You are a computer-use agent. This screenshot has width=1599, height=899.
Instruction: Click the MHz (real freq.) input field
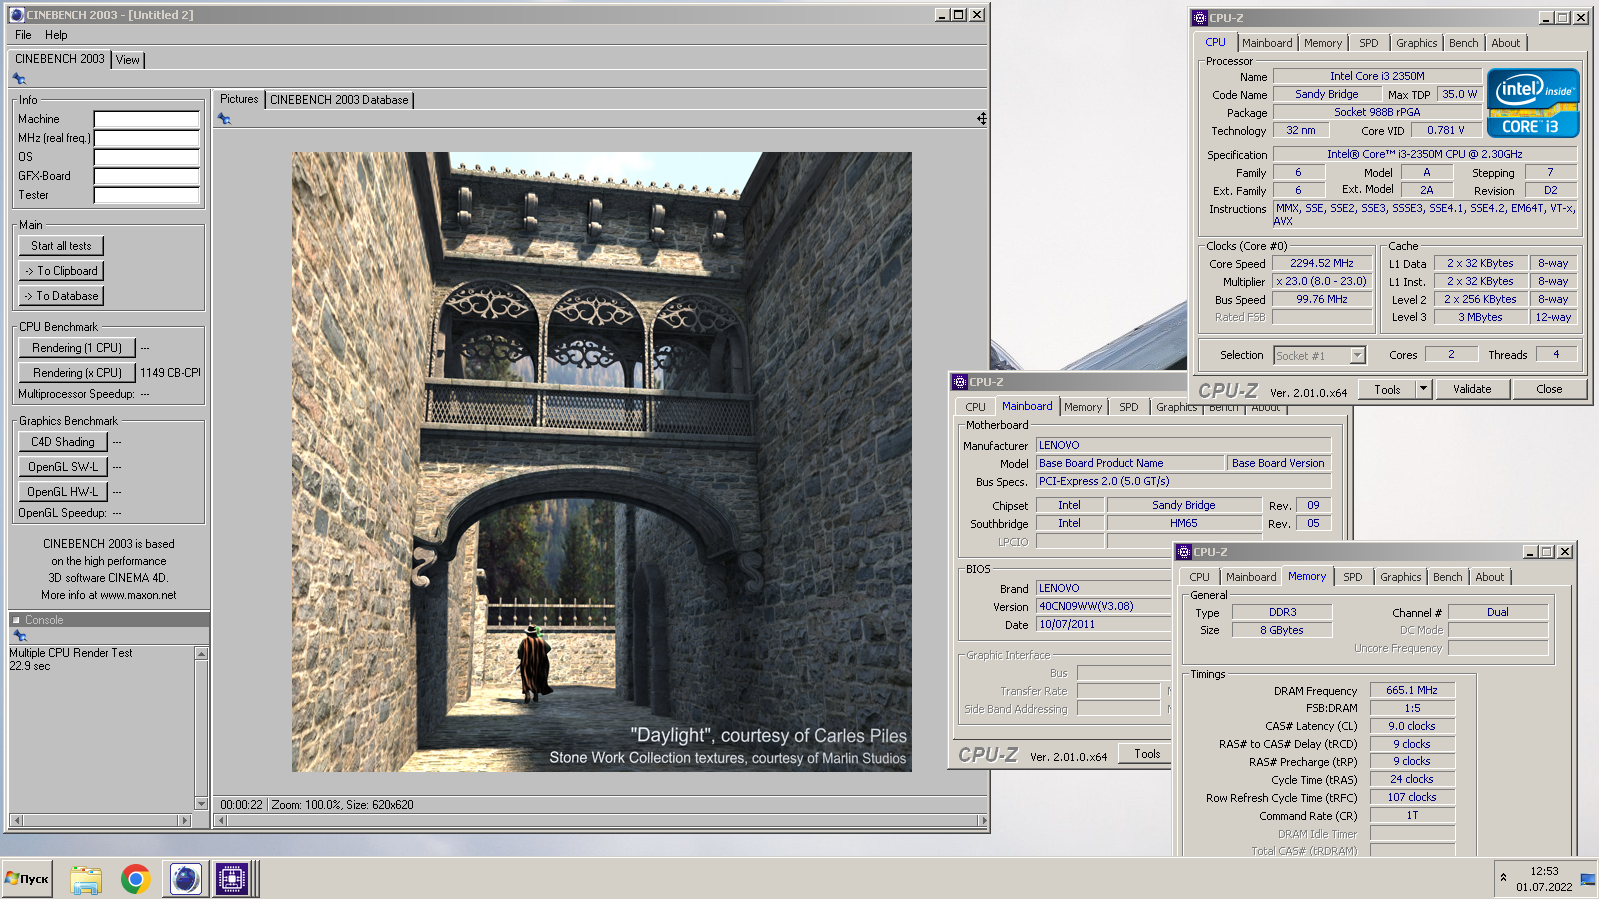(x=147, y=138)
